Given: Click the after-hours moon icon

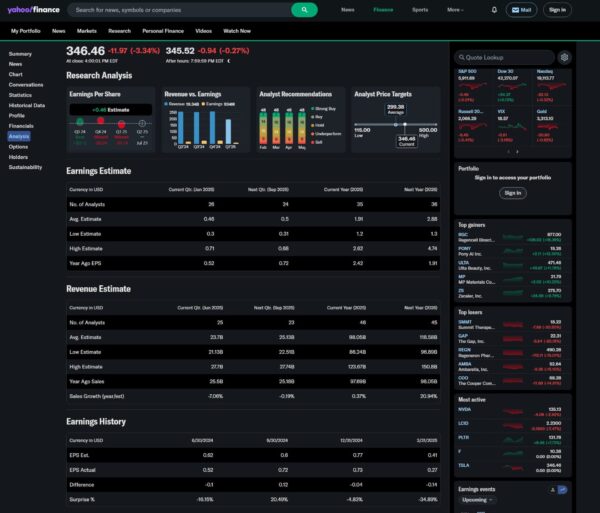Looking at the screenshot, I should [229, 61].
